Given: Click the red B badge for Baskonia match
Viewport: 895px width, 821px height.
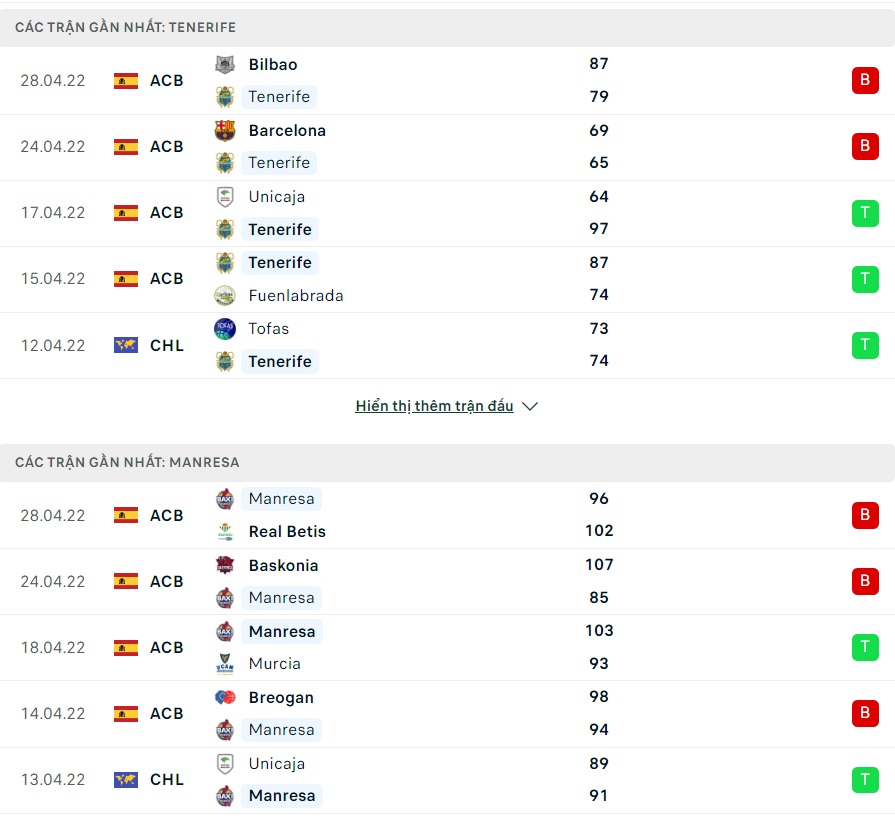Looking at the screenshot, I should click(865, 581).
